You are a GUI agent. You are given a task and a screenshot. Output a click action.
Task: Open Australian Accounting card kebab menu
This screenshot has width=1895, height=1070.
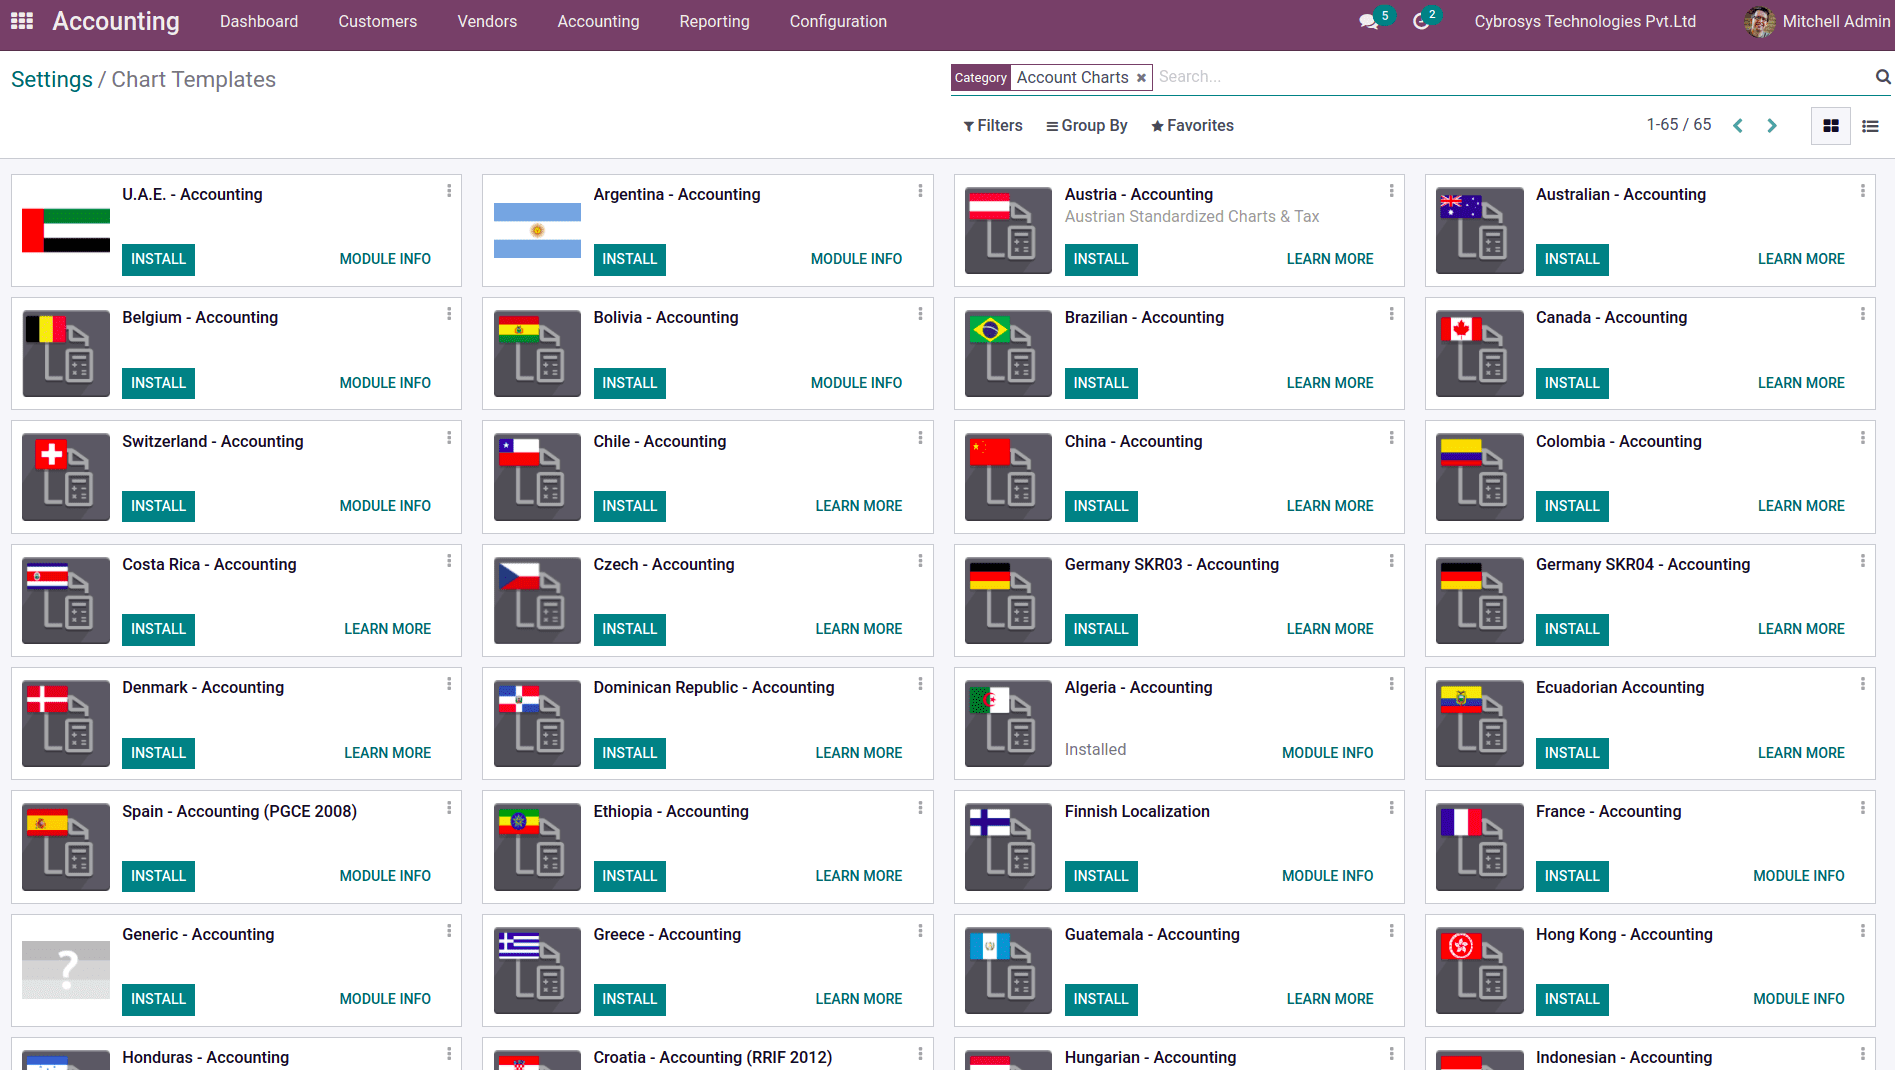coord(1862,191)
